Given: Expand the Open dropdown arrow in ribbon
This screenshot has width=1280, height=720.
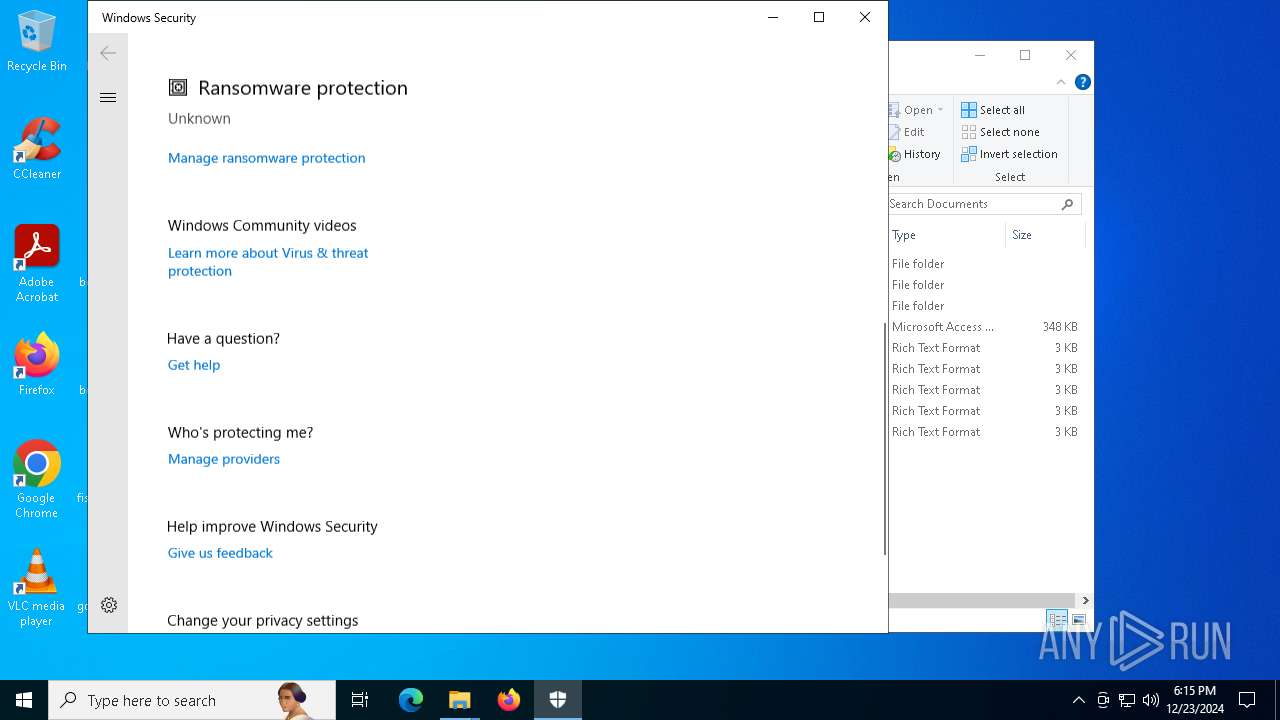Looking at the screenshot, I should 940,110.
